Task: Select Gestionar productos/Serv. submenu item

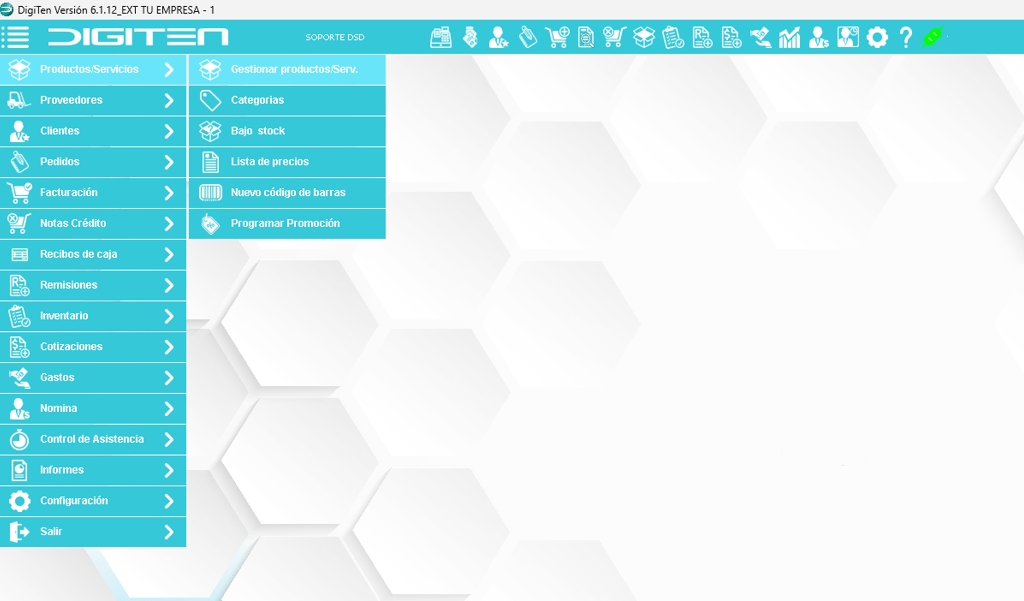Action: pos(287,69)
